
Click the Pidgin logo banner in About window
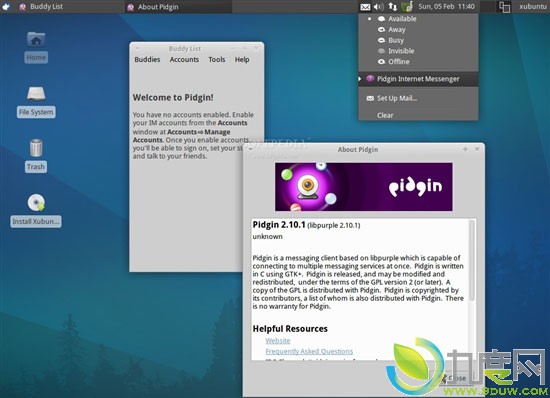364,187
